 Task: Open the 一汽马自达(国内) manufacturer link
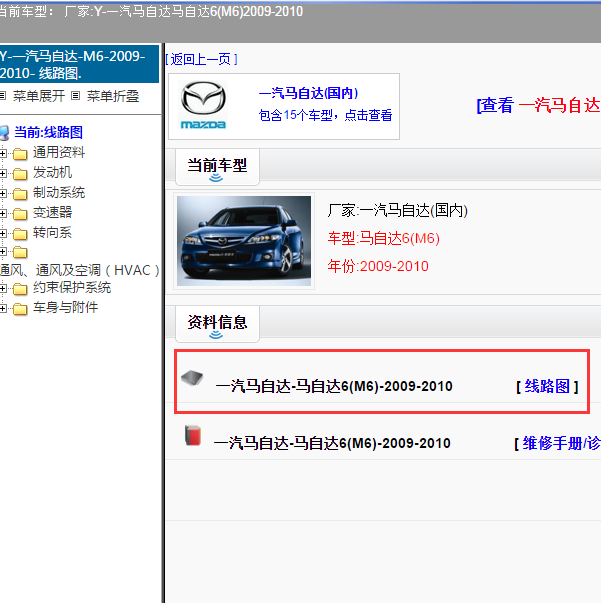click(308, 93)
